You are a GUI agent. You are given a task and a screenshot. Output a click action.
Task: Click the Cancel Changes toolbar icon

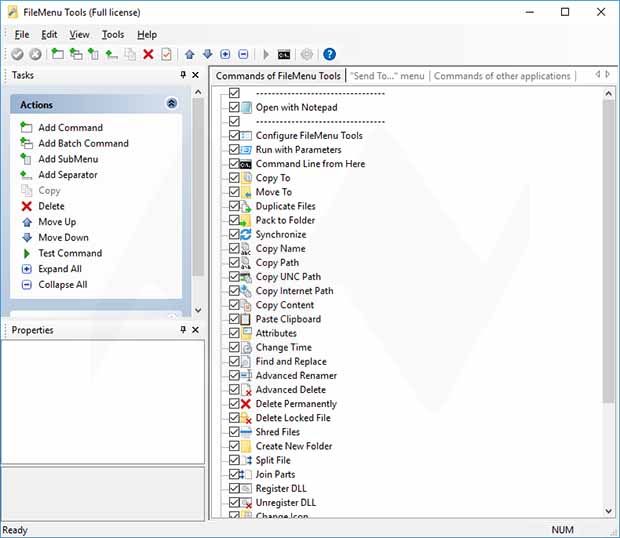pyautogui.click(x=35, y=54)
